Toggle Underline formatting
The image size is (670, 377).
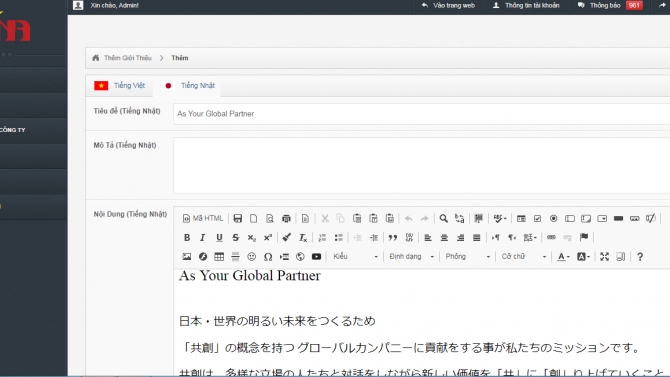pyautogui.click(x=219, y=238)
